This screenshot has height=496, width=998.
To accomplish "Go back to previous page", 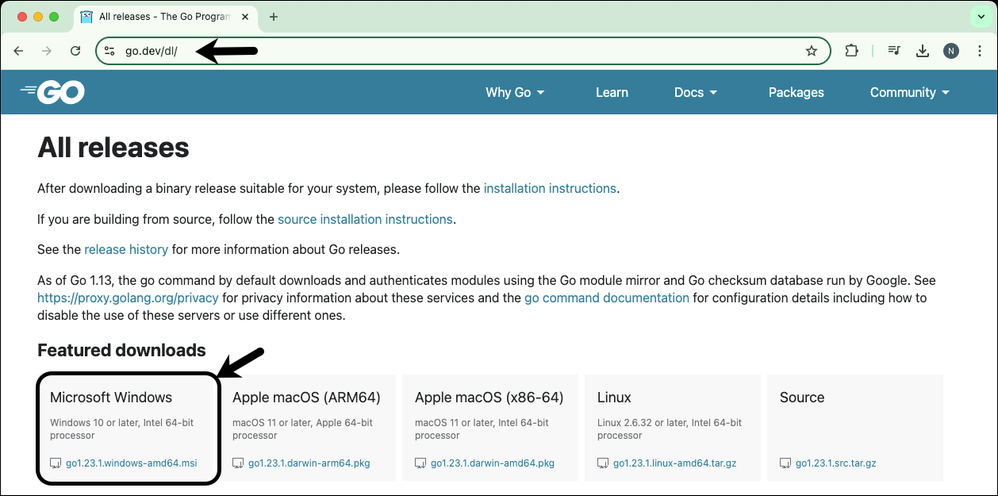I will (x=18, y=51).
